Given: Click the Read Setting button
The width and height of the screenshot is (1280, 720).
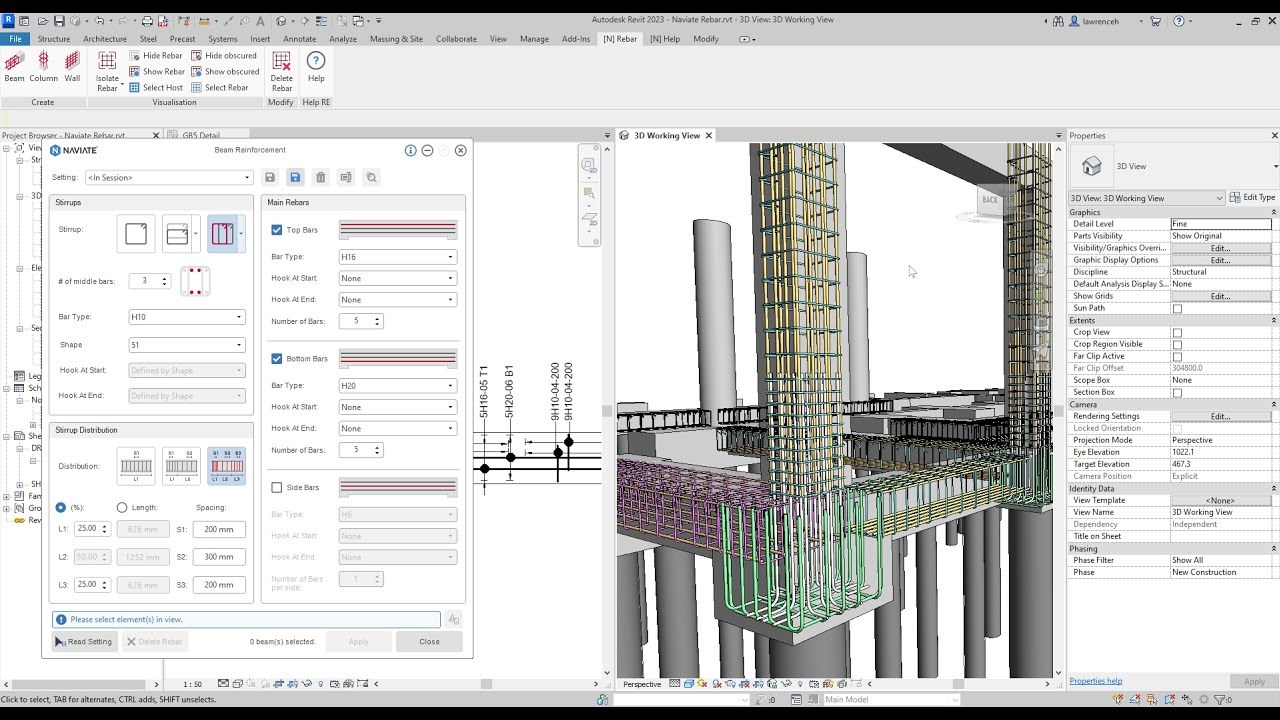Looking at the screenshot, I should pyautogui.click(x=84, y=642).
